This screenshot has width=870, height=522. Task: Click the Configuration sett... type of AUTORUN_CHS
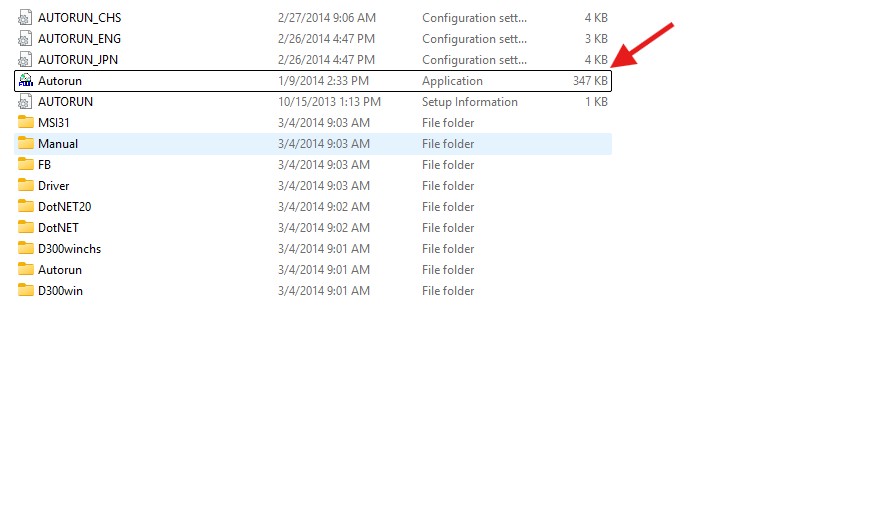(474, 18)
